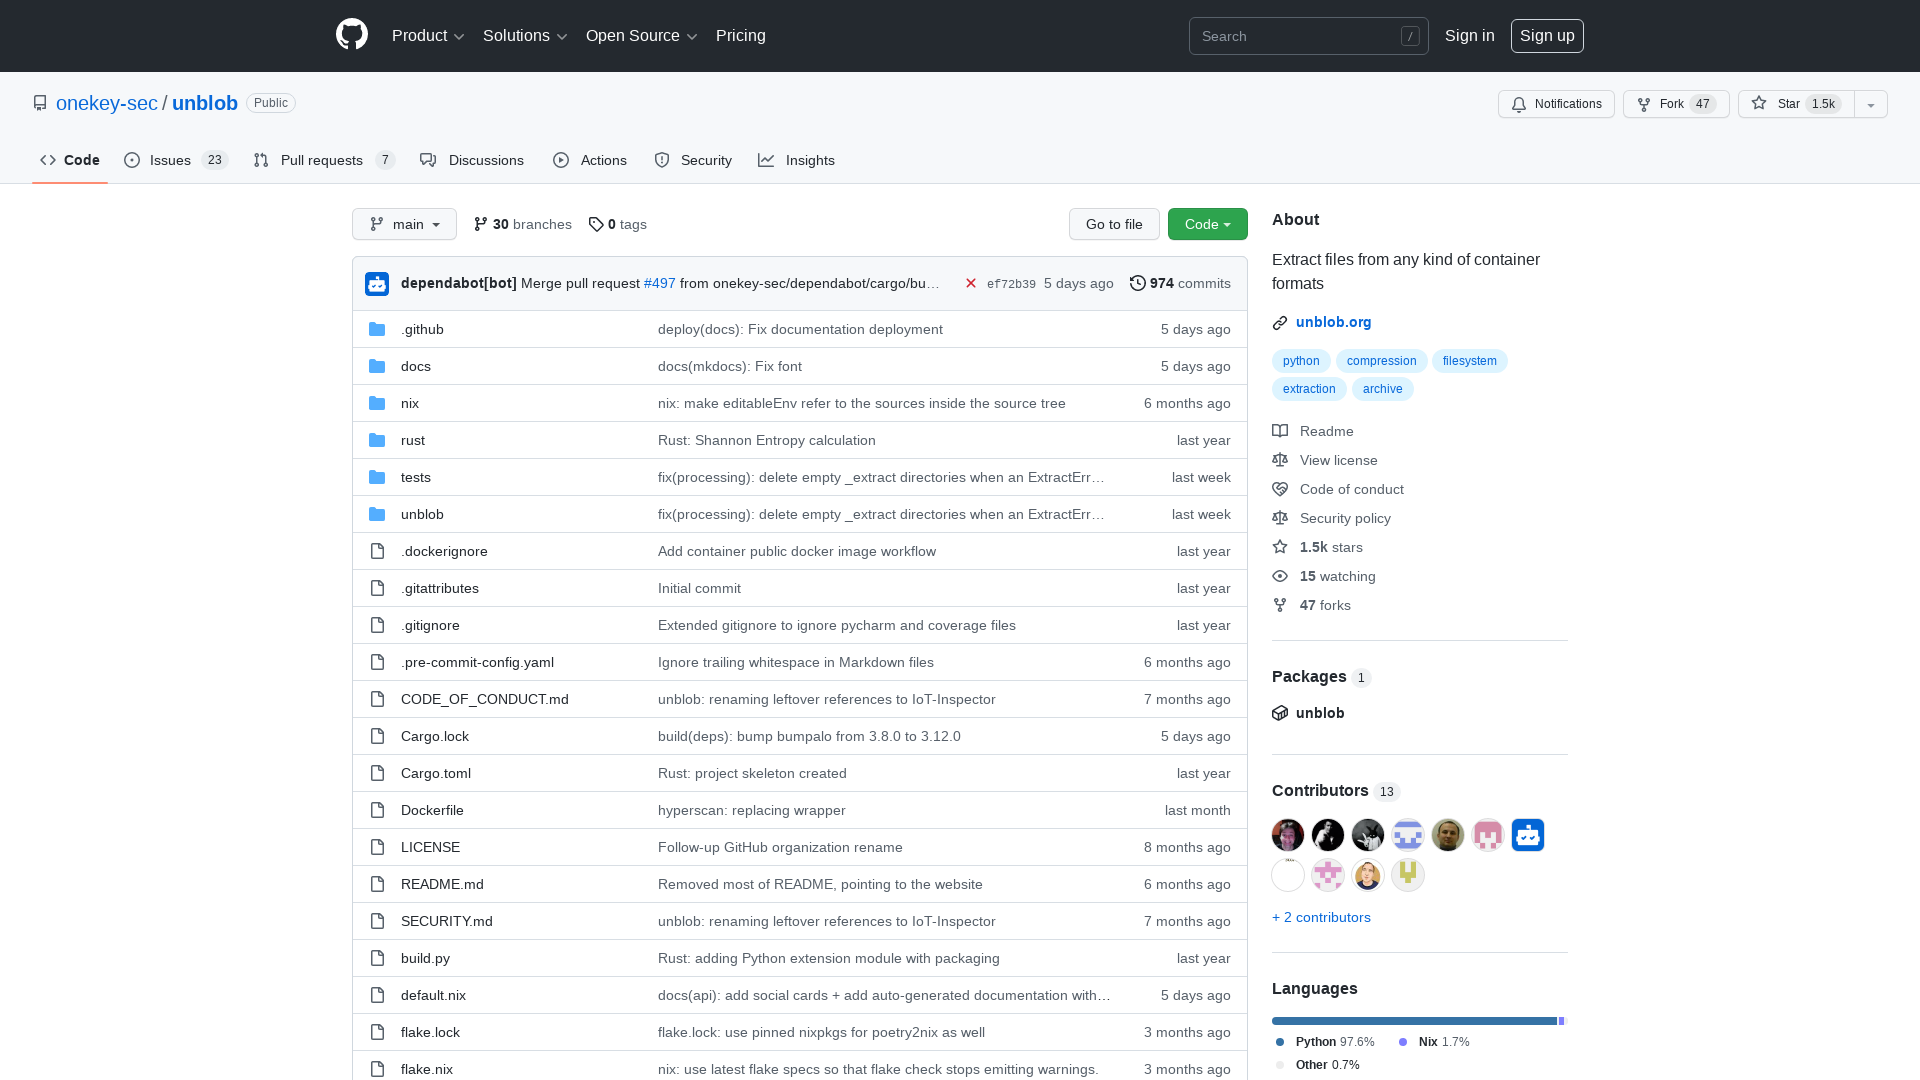Open the rust folder icon
Image resolution: width=1920 pixels, height=1080 pixels.
tap(377, 440)
